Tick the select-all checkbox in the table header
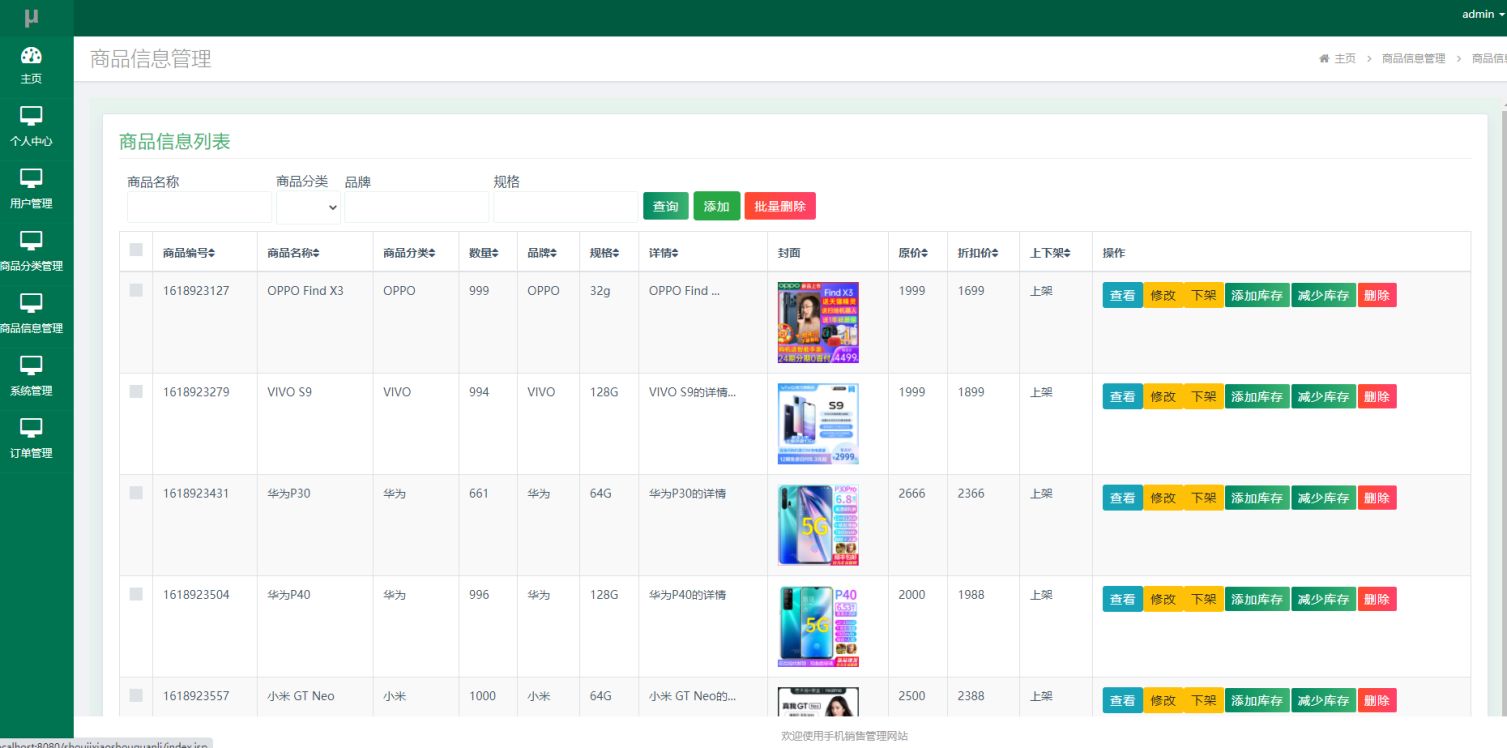 click(136, 250)
